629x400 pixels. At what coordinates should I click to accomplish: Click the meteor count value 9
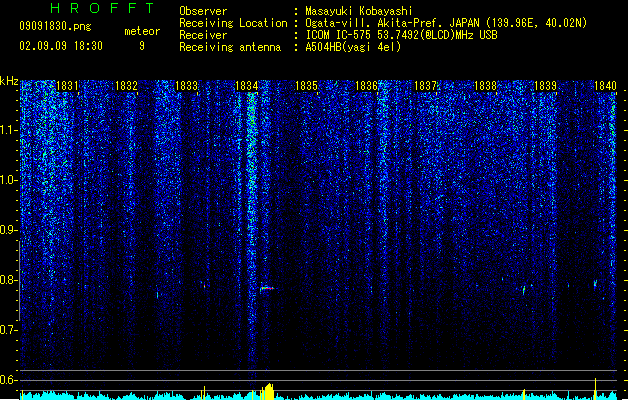click(142, 46)
